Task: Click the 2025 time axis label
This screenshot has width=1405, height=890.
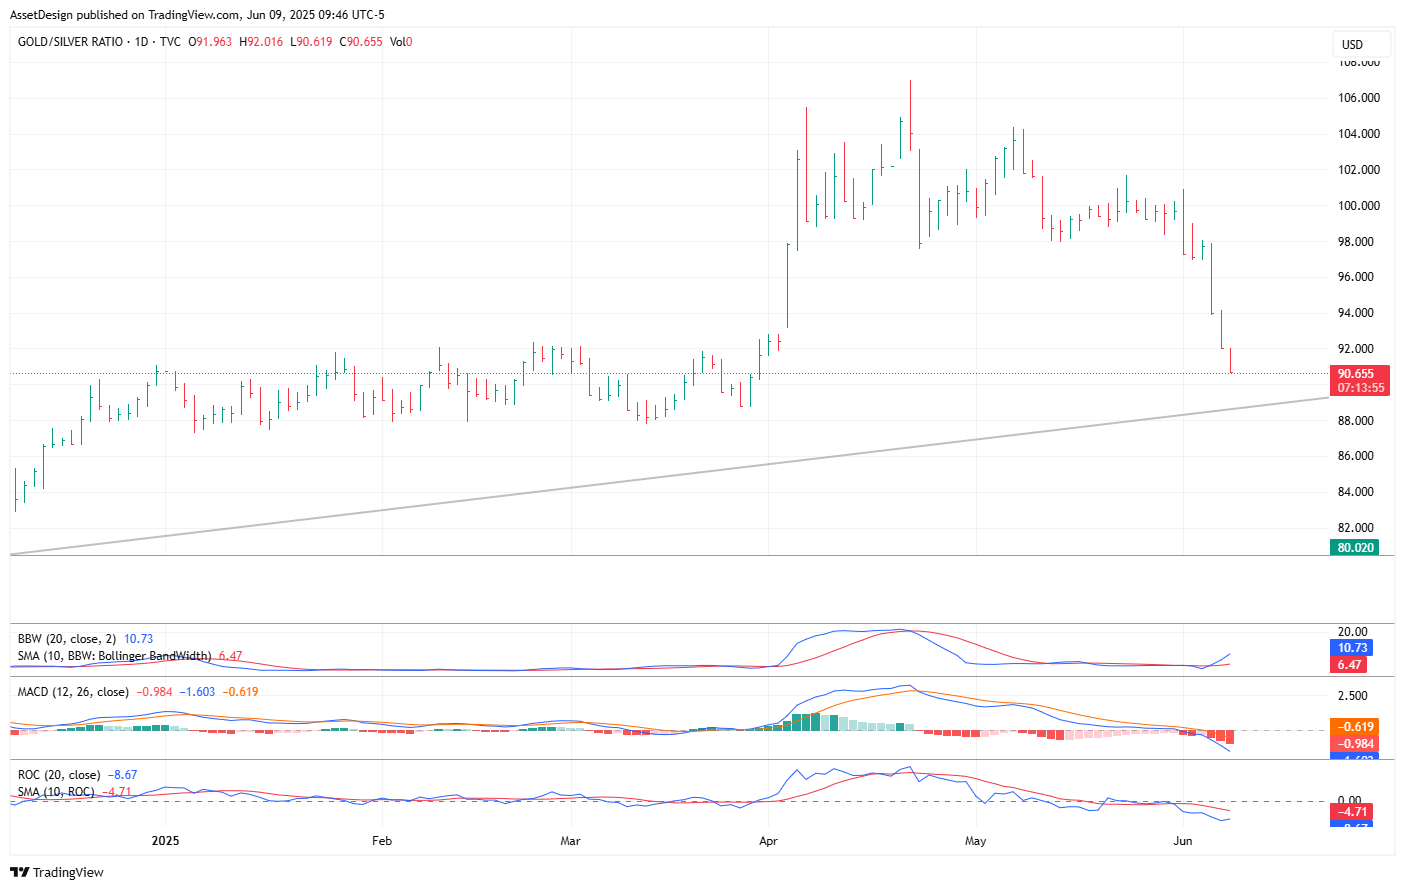Action: 165,841
